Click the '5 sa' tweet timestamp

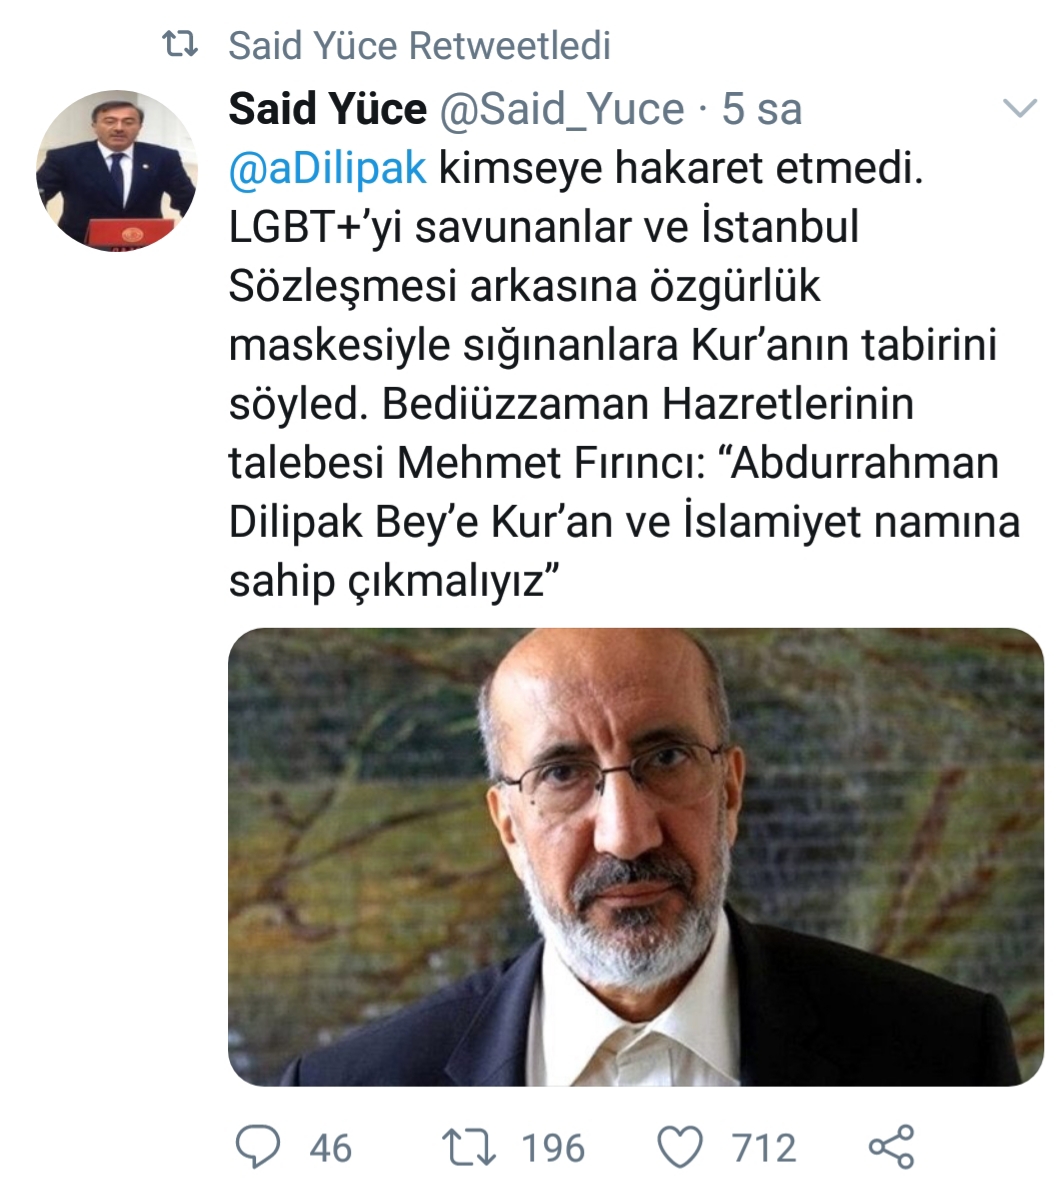click(x=761, y=110)
